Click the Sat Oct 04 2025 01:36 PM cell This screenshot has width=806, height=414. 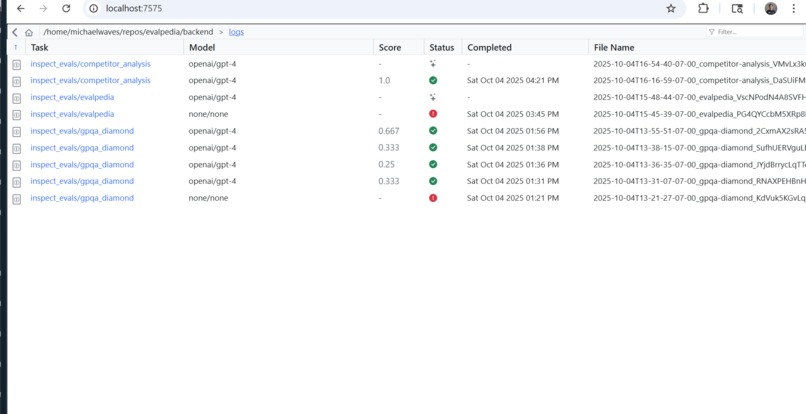[x=512, y=165]
